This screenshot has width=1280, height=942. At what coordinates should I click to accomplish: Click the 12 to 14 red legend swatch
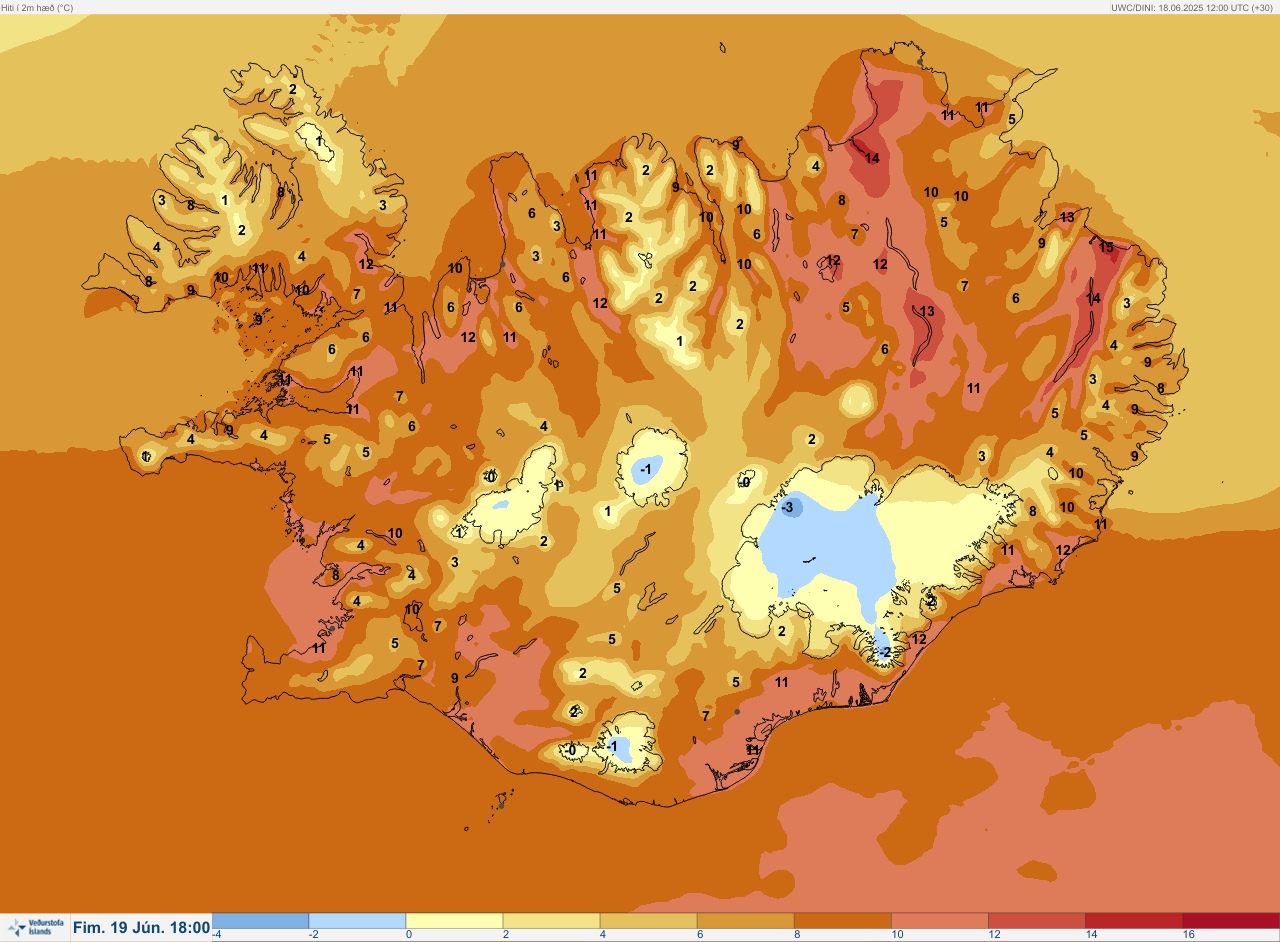tap(1036, 920)
